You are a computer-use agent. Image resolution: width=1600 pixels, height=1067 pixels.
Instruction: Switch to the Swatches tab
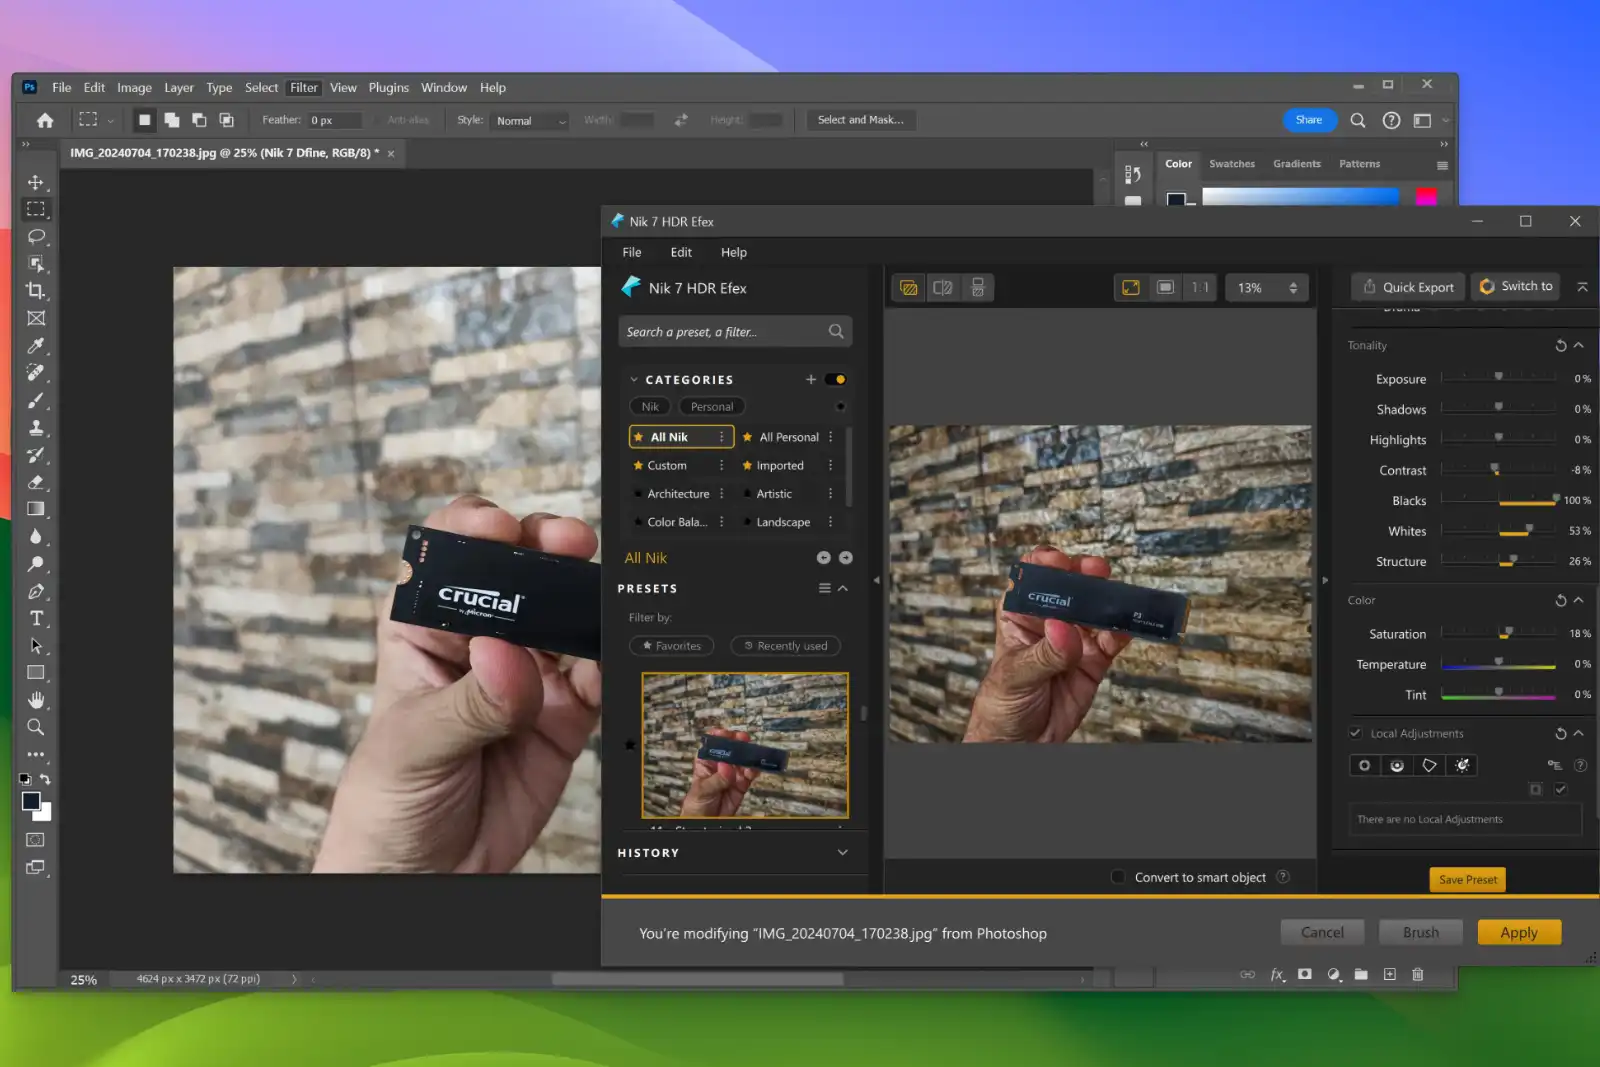click(1232, 163)
